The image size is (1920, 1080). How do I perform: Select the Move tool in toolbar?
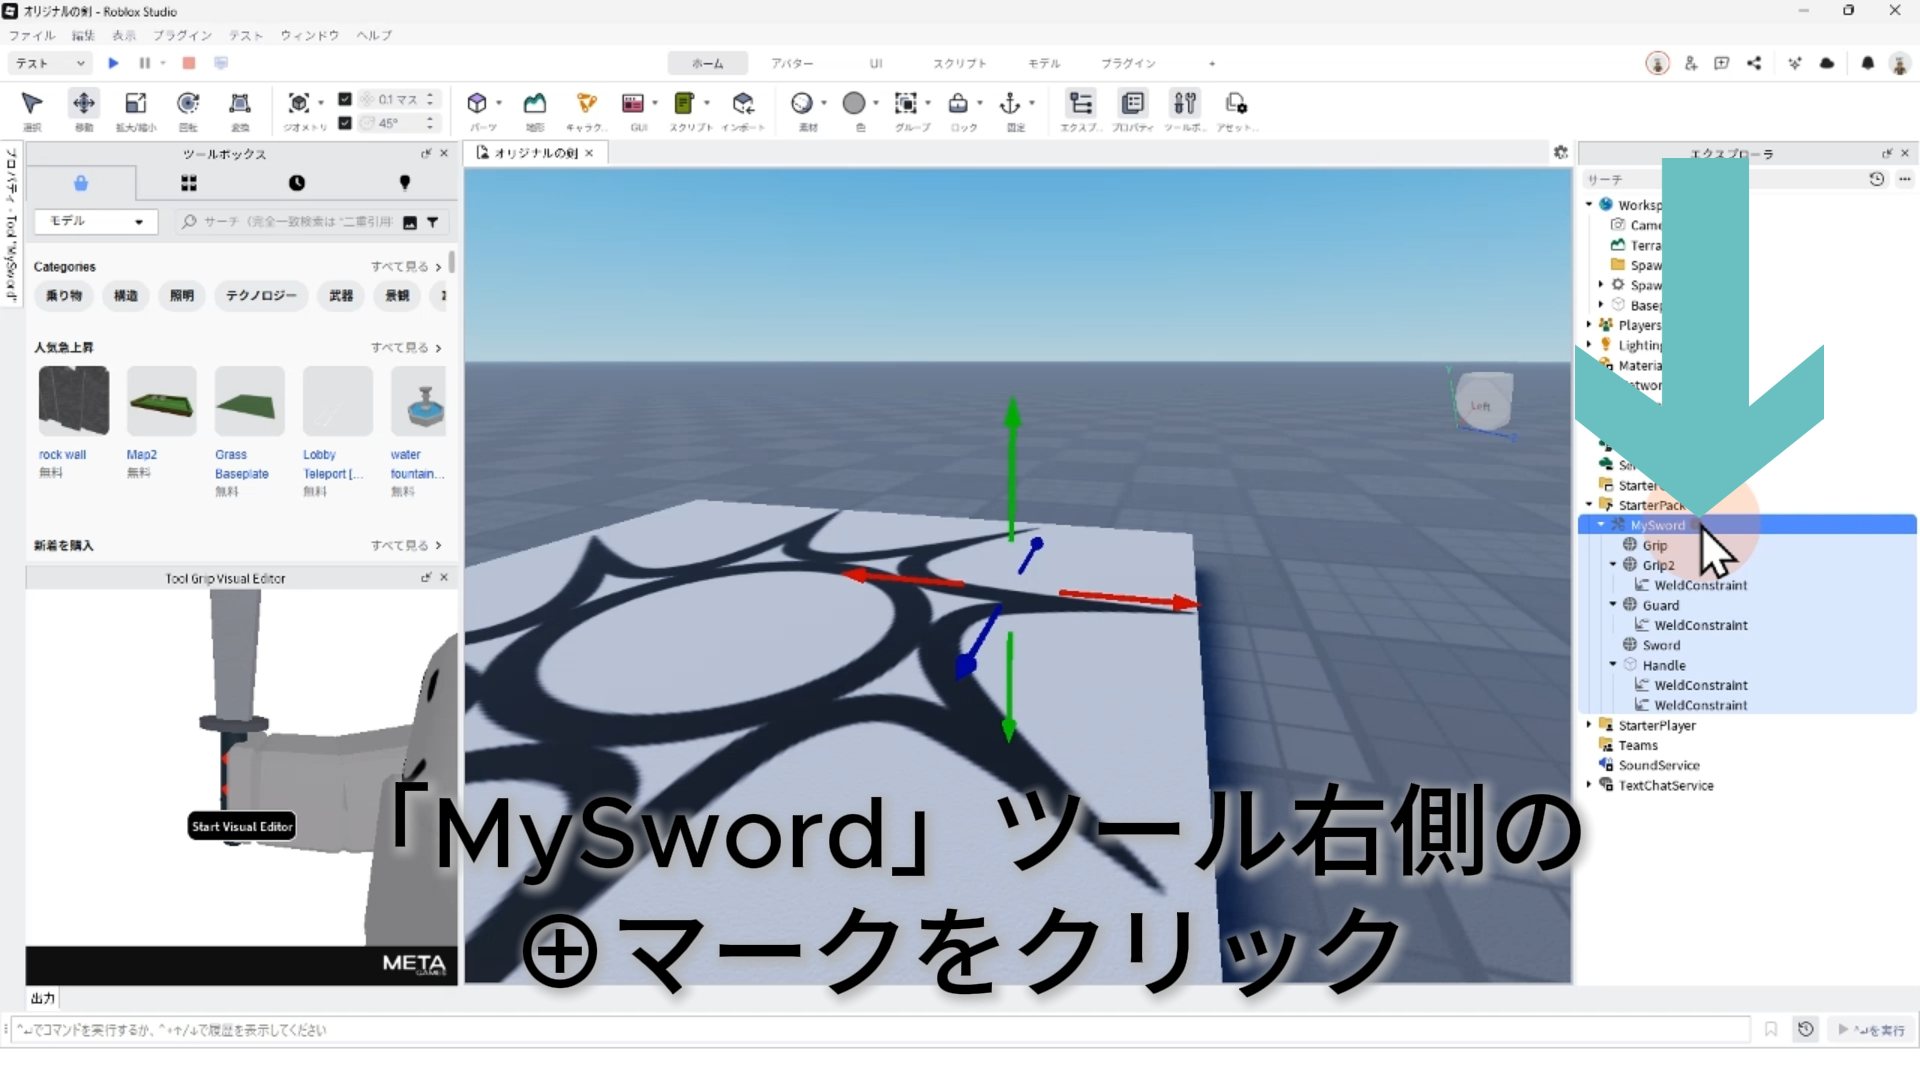(84, 104)
